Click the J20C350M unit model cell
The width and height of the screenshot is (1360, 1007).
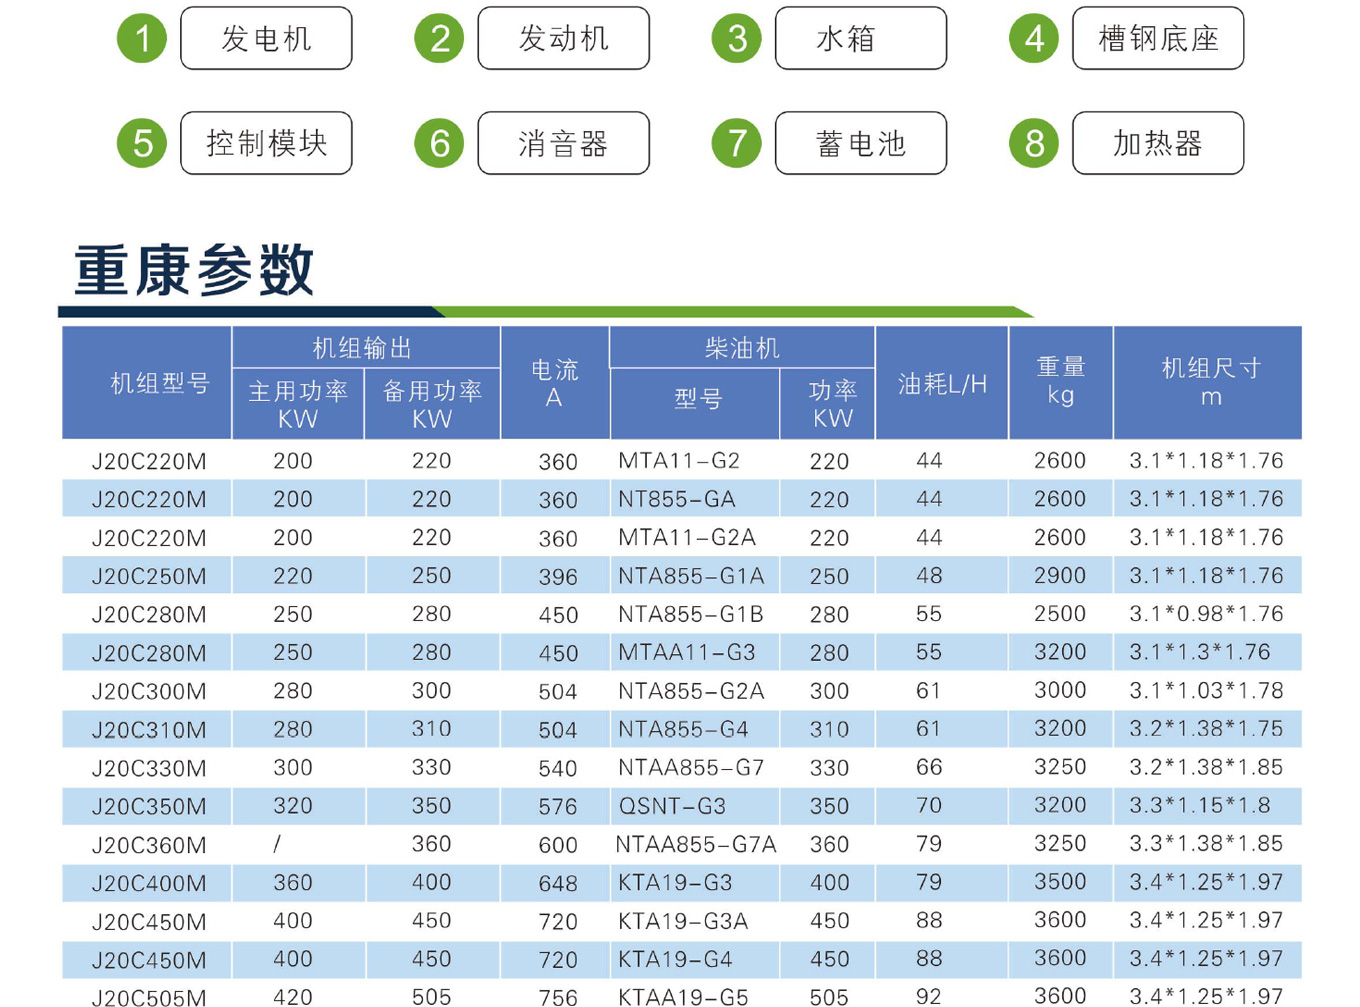click(149, 807)
